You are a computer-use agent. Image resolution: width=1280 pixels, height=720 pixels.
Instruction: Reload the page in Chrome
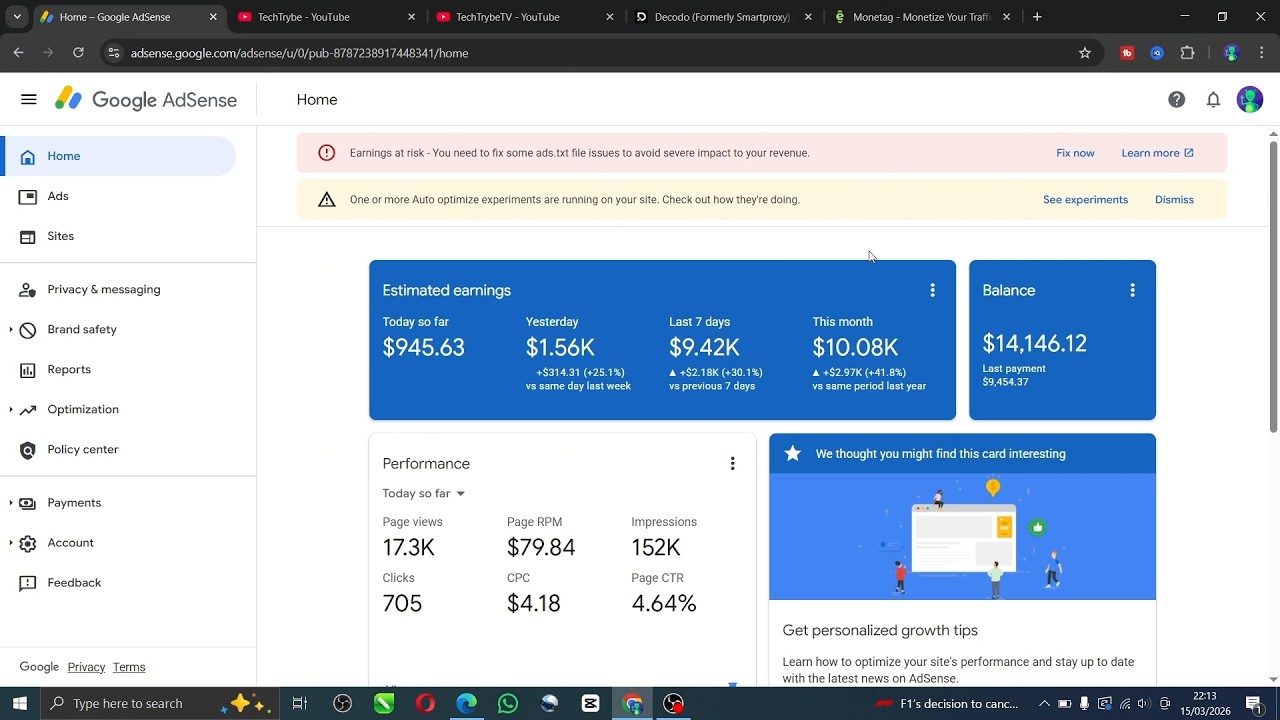78,53
